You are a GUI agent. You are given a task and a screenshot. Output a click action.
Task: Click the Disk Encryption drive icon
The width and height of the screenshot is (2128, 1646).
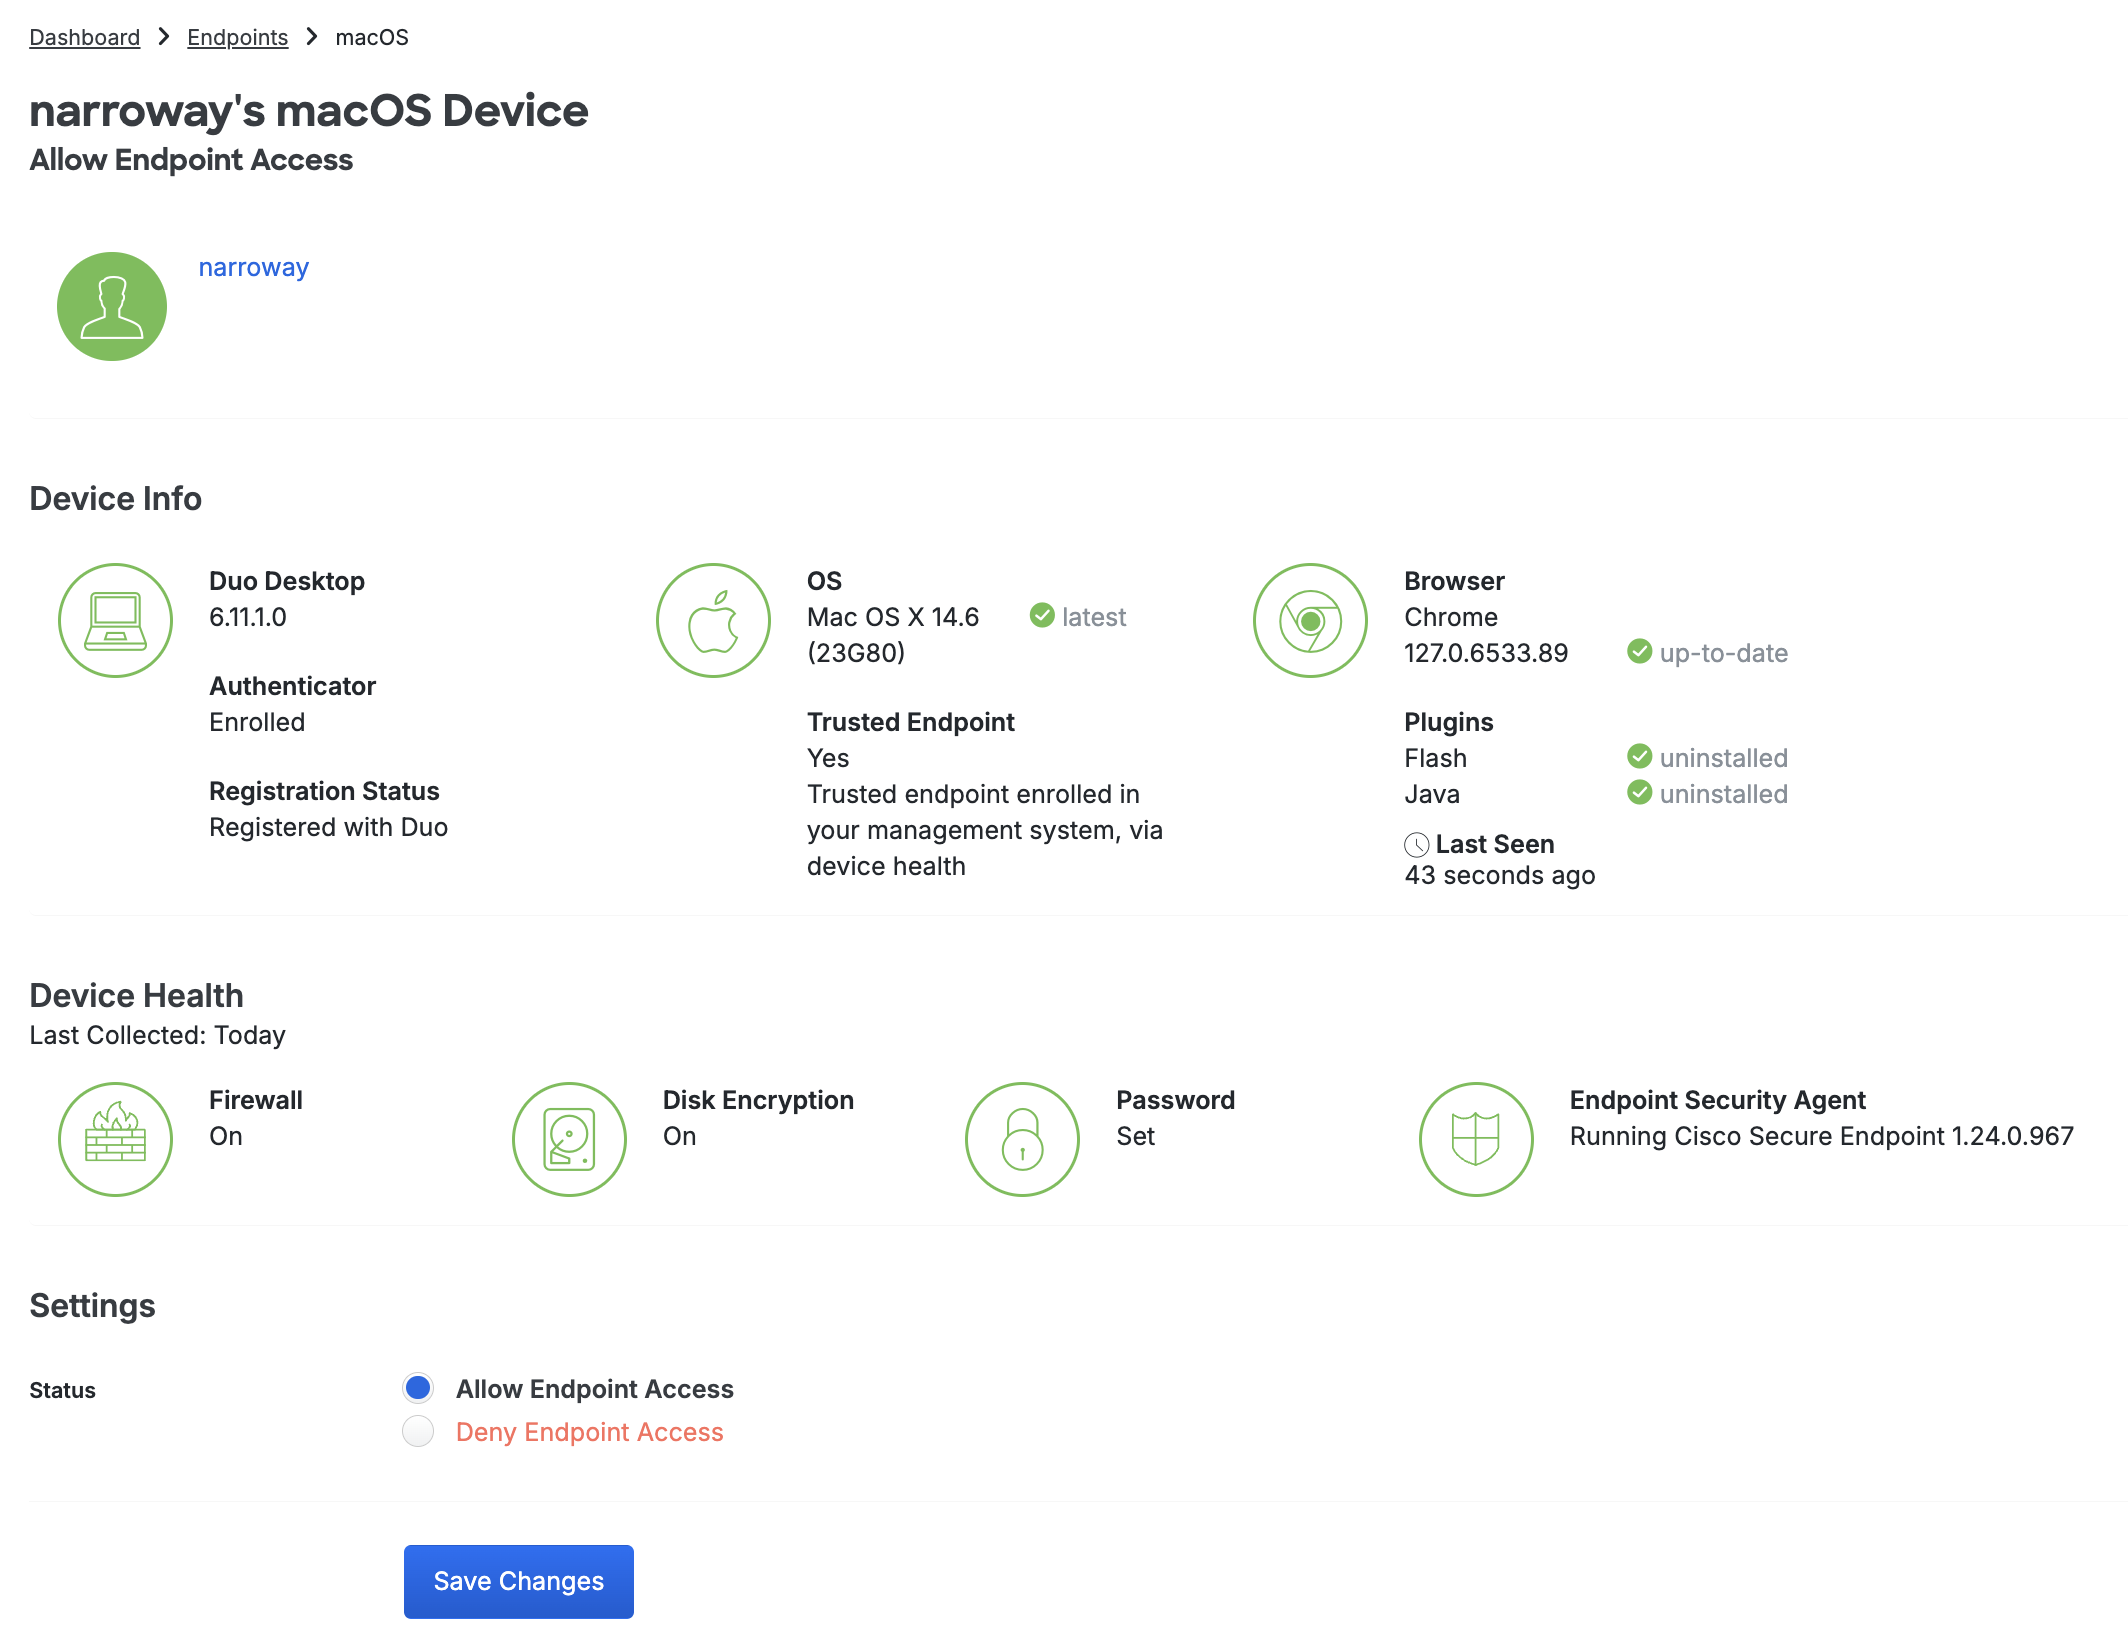569,1139
